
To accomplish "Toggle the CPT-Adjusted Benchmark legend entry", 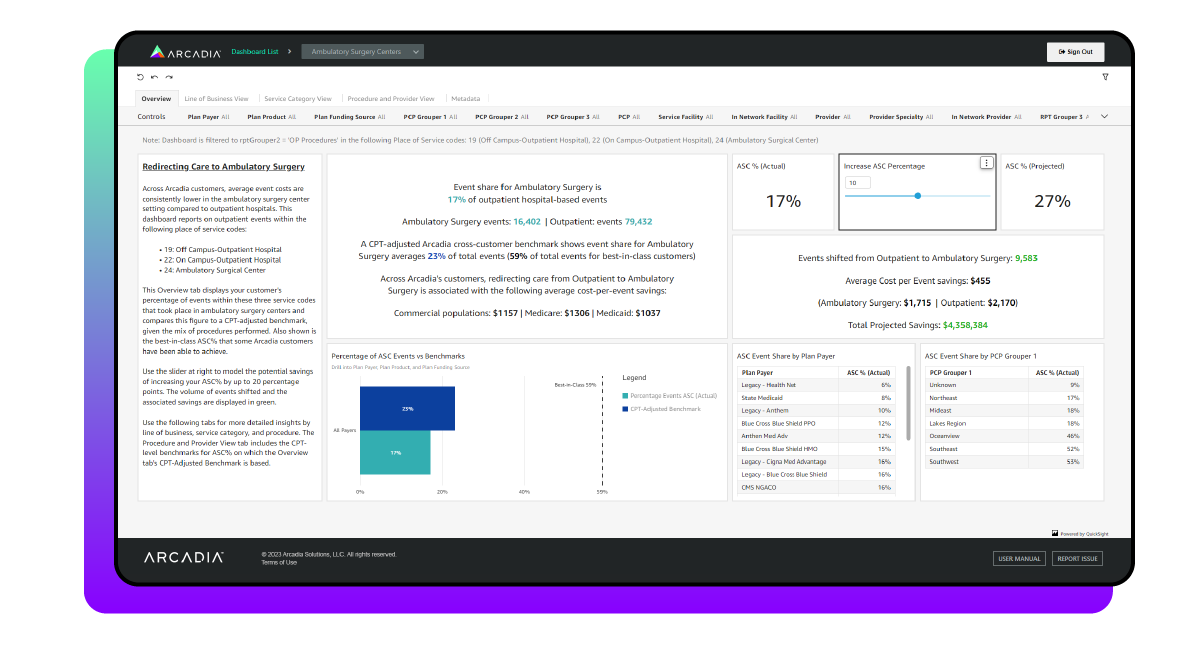I will (x=668, y=410).
